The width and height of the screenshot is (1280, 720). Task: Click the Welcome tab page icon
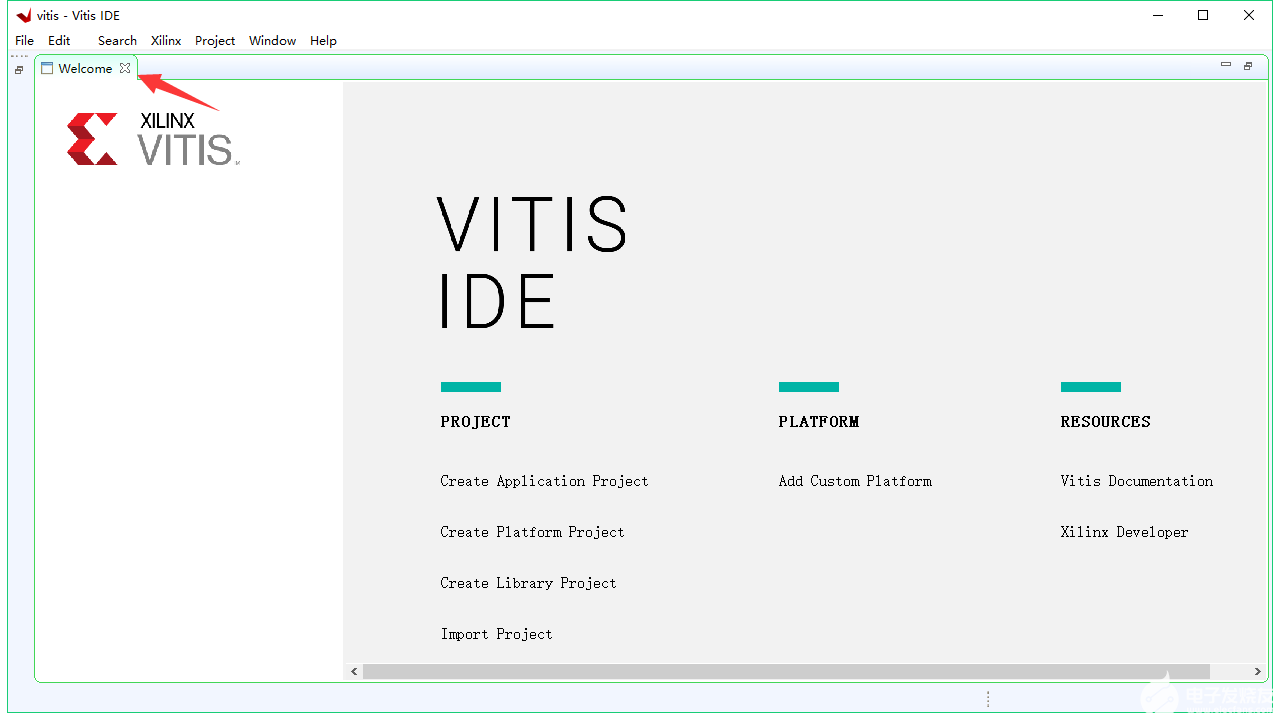coord(47,68)
